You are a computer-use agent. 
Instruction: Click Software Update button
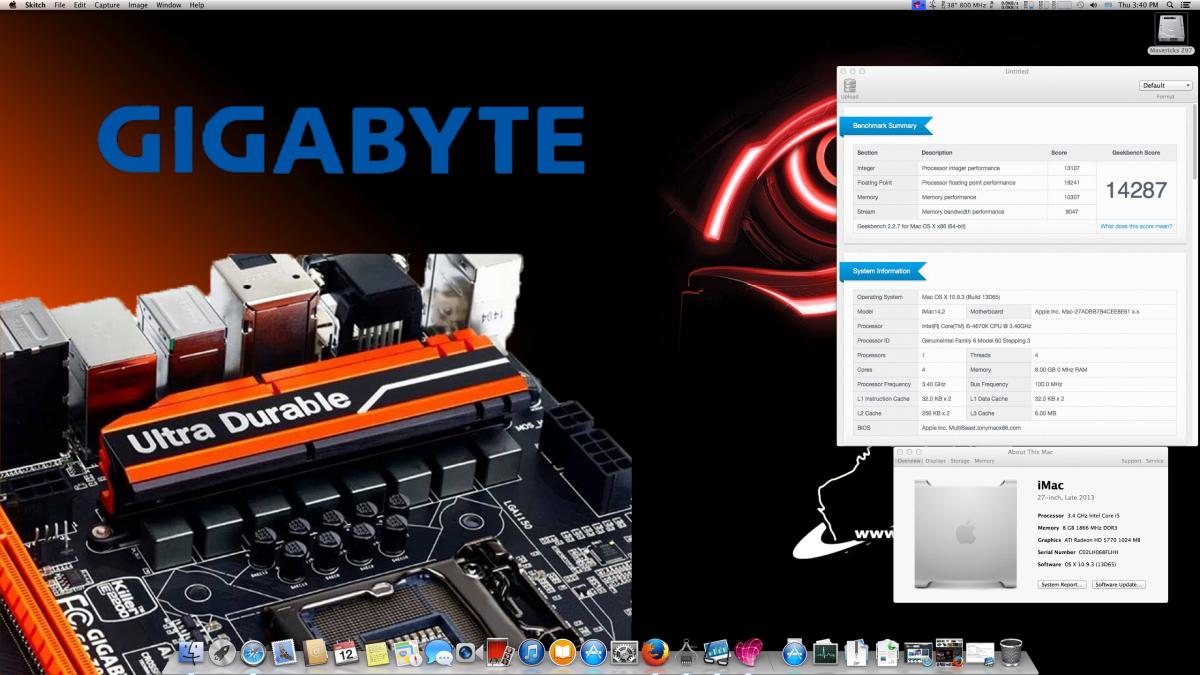1119,584
